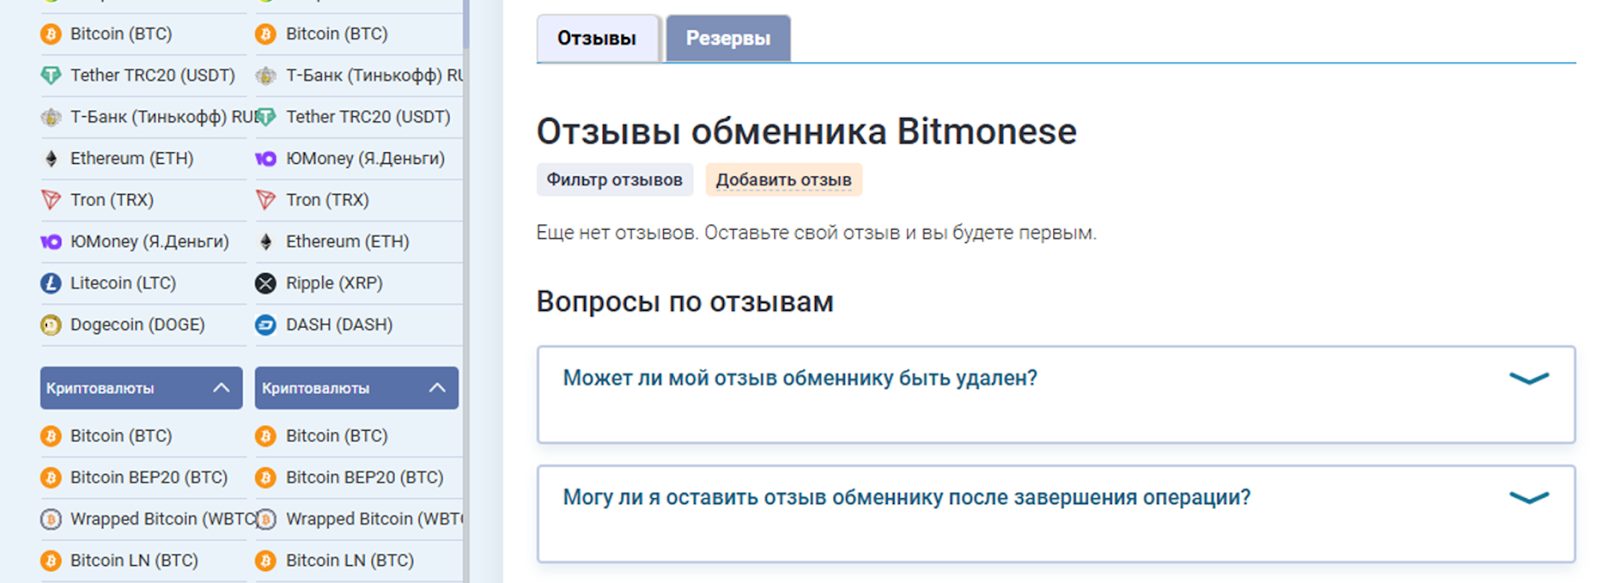Collapse the right Криптовалюты section

(x=437, y=388)
